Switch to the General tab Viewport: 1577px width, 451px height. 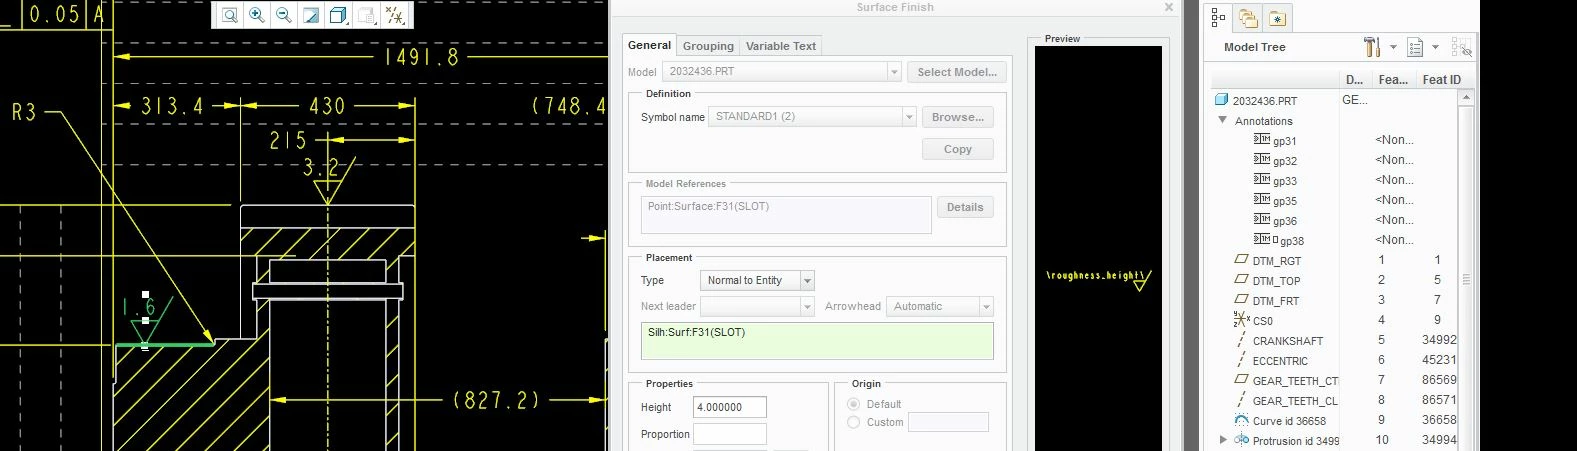649,45
